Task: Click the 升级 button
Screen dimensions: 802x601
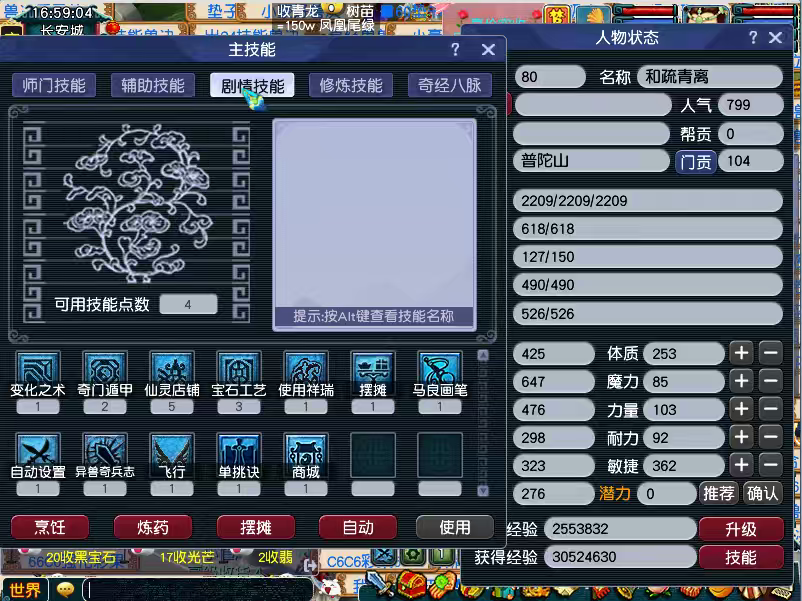Action: point(741,529)
